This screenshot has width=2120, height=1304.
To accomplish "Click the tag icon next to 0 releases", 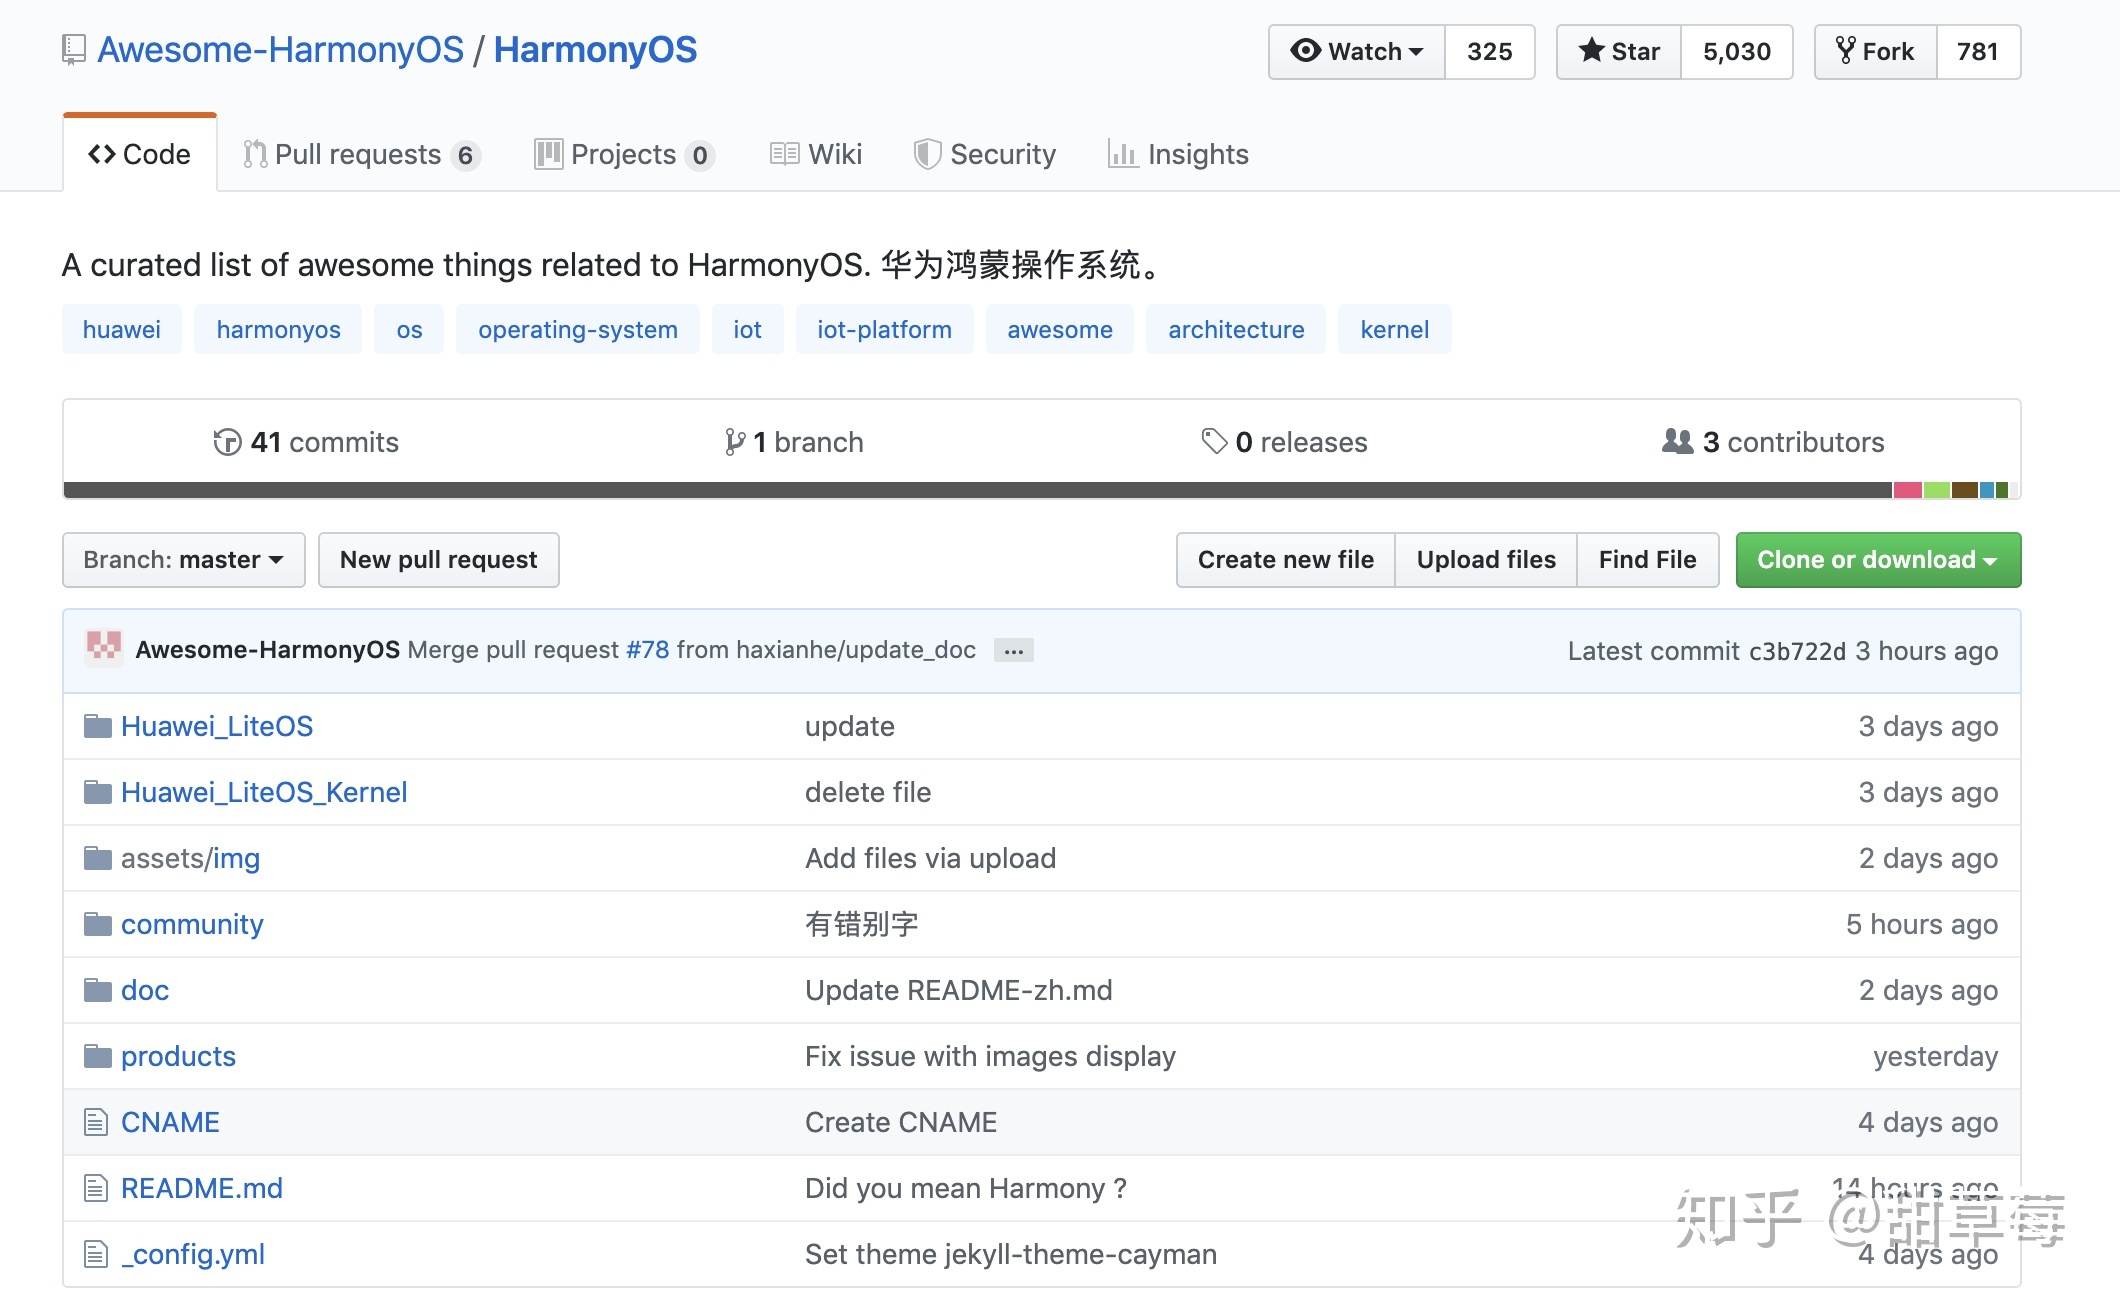I will 1214,441.
